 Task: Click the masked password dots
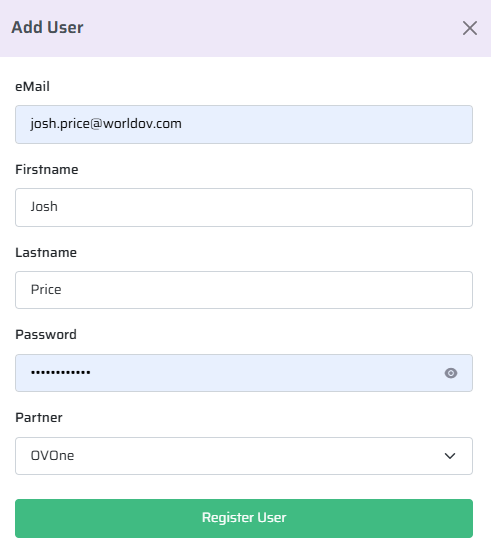(60, 372)
